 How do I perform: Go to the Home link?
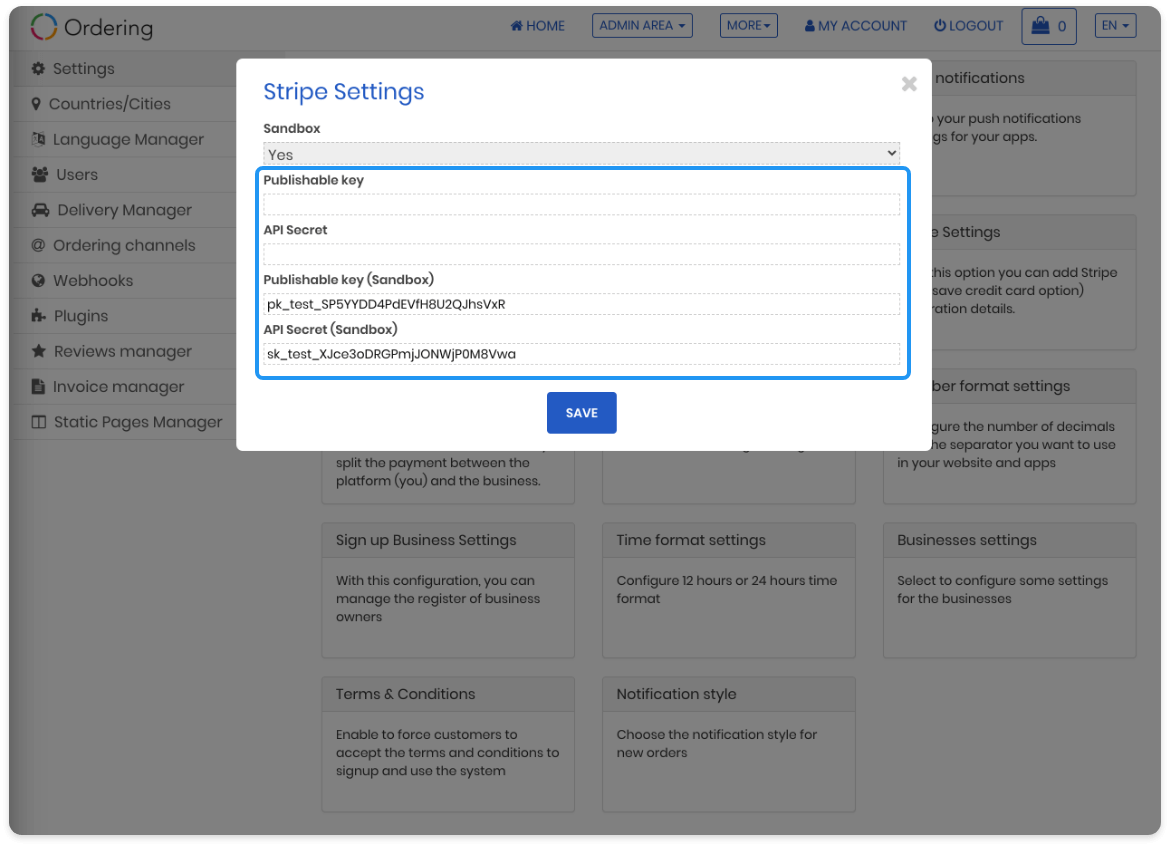point(537,25)
